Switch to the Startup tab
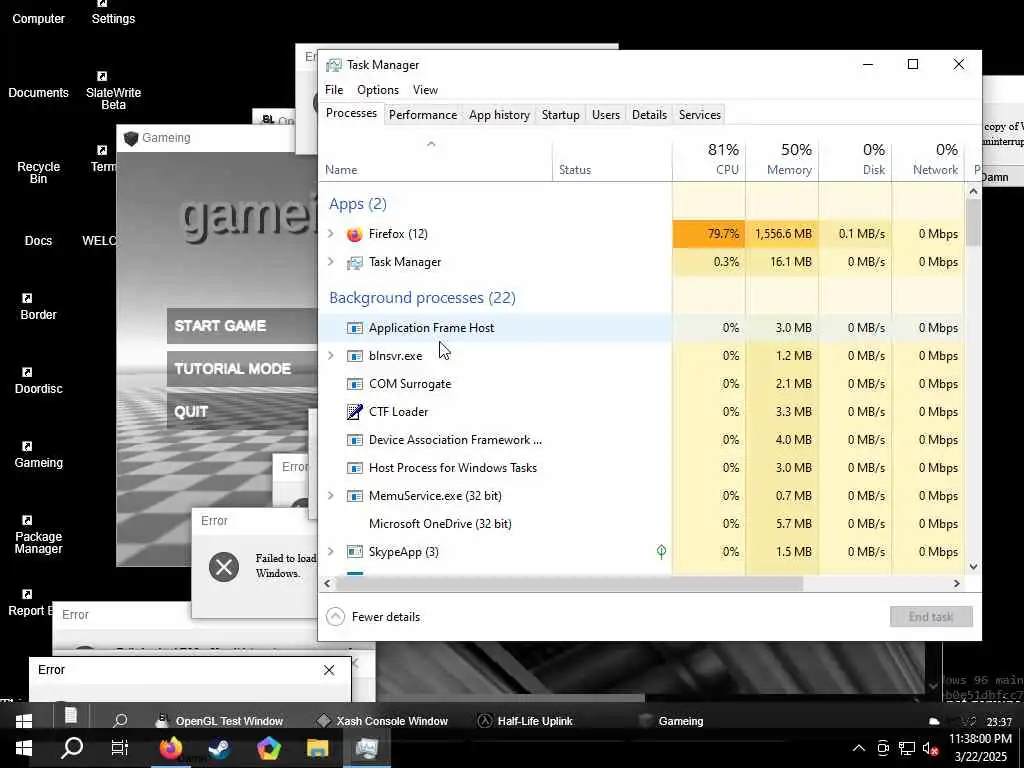The width and height of the screenshot is (1024, 768). tap(560, 115)
